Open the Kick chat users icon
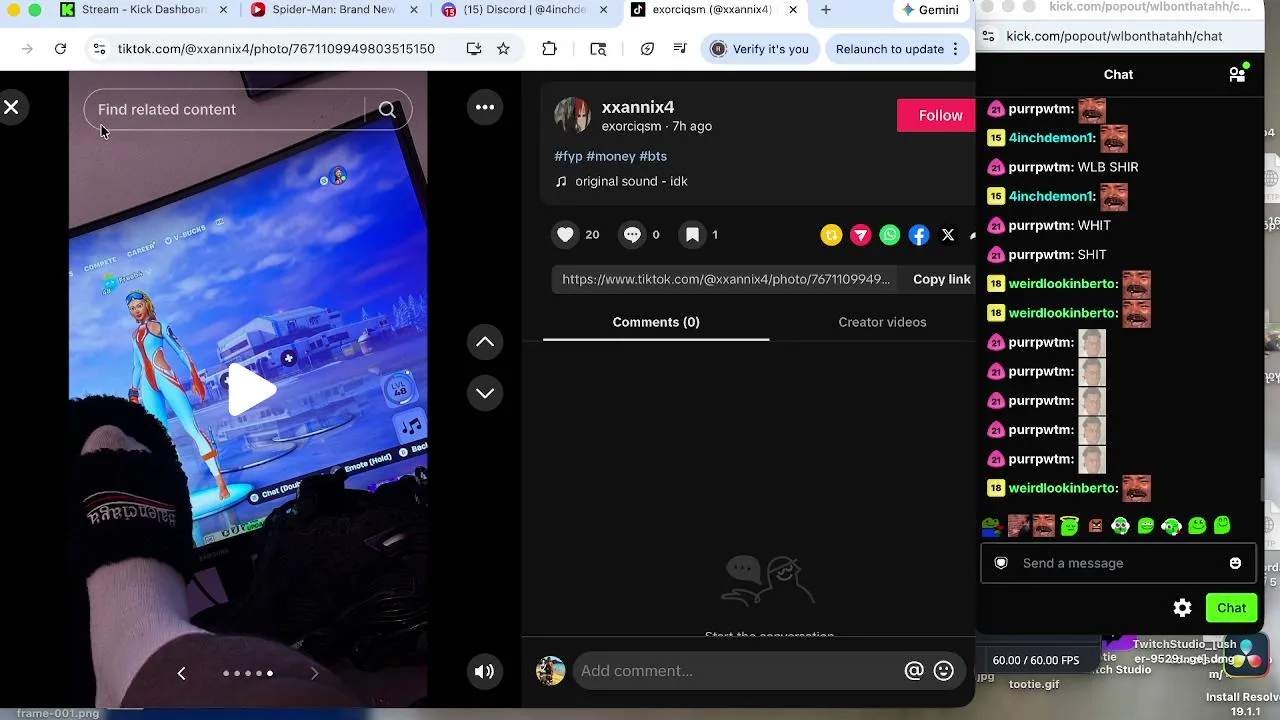The image size is (1280, 720). 1237,74
